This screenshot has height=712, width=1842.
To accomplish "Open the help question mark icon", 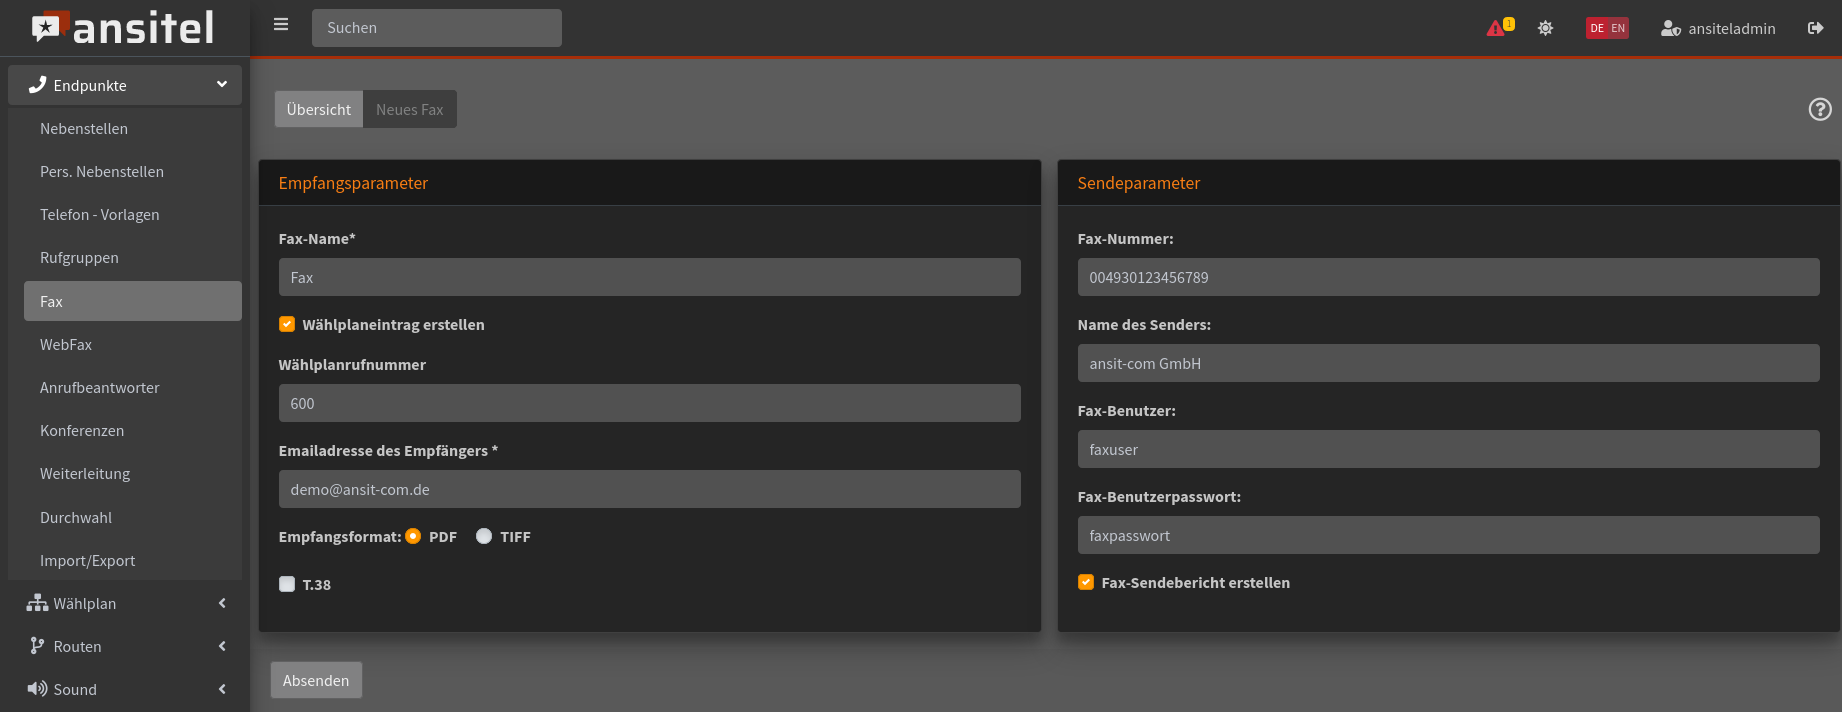I will 1819,110.
